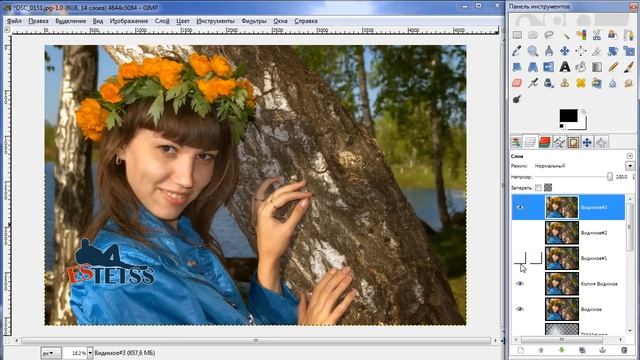Select the Airbrush tool
Viewport: 640px width, 360px height.
pos(533,83)
